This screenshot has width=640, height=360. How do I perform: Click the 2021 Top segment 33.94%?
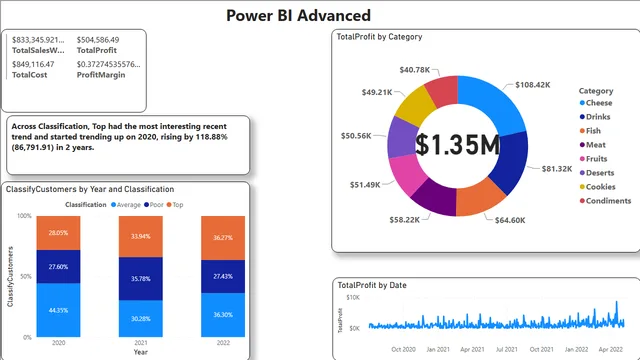(141, 237)
